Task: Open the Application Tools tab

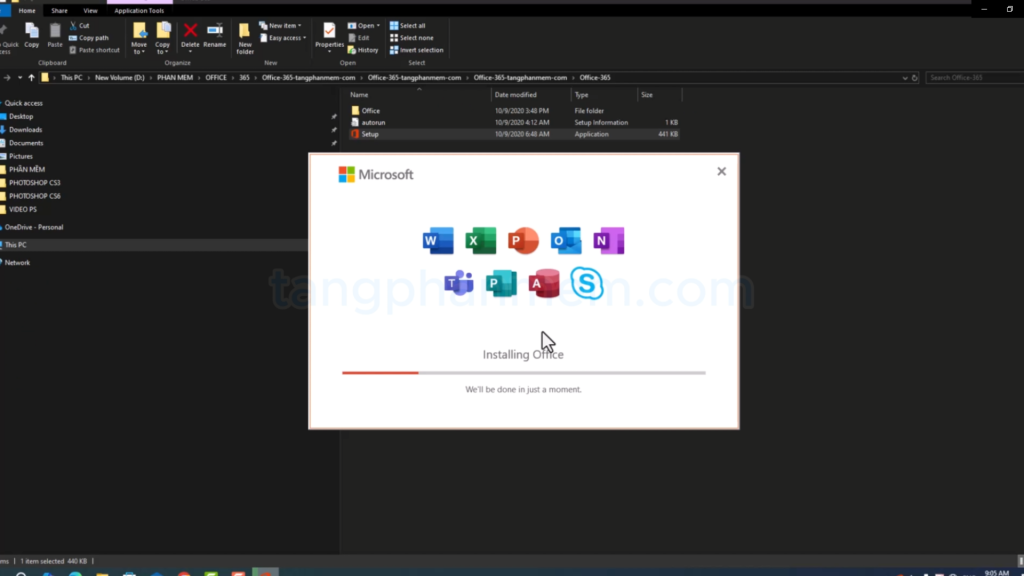Action: click(x=139, y=10)
